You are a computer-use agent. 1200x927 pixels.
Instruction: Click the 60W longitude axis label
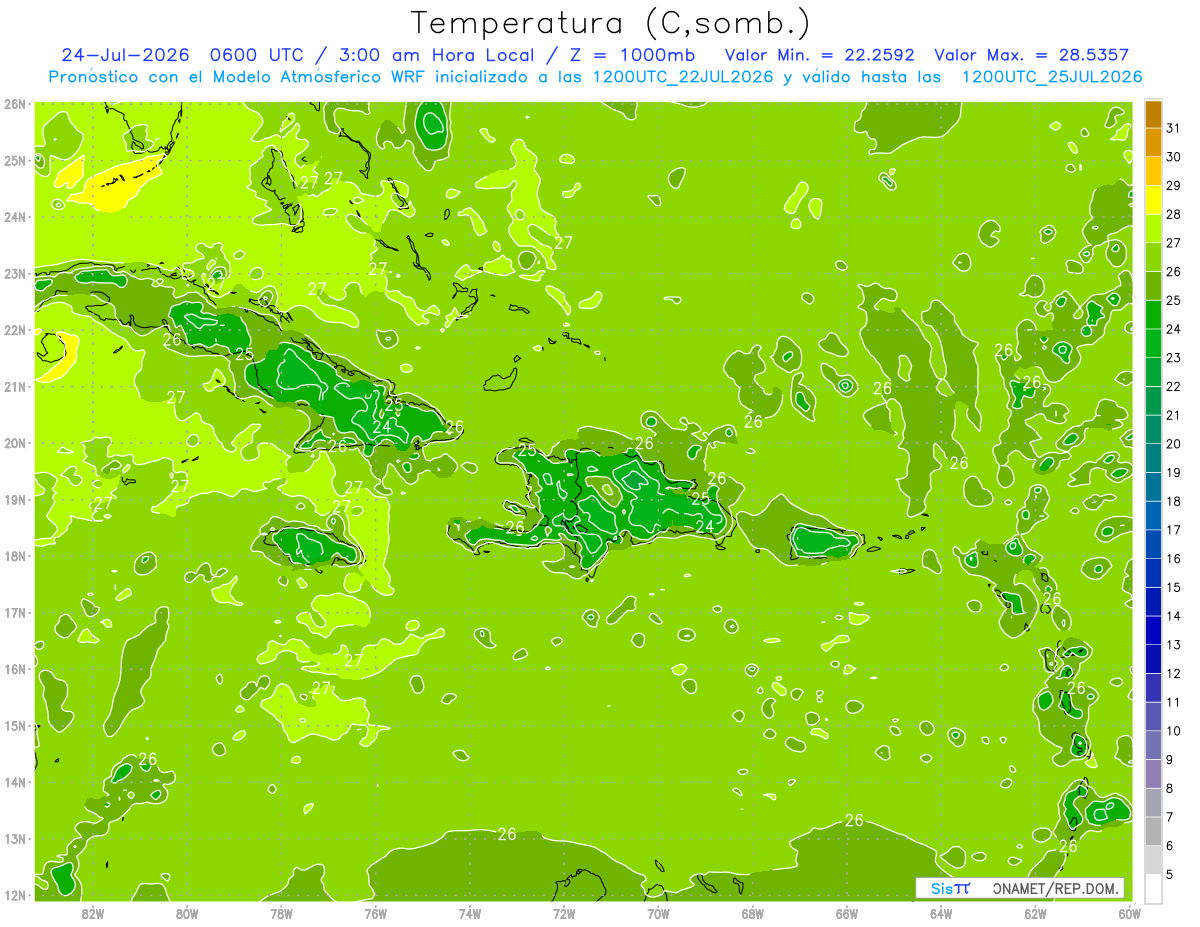point(1129,912)
